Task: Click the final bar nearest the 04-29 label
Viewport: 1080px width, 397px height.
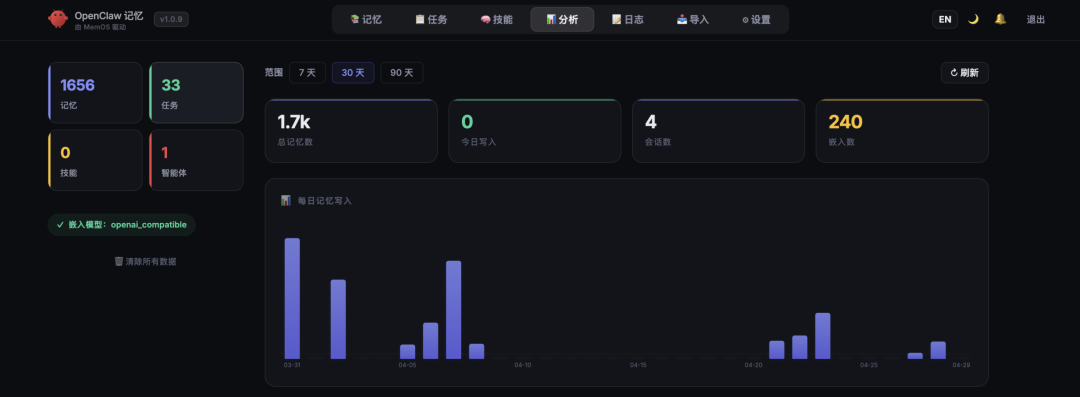Action: coord(938,350)
